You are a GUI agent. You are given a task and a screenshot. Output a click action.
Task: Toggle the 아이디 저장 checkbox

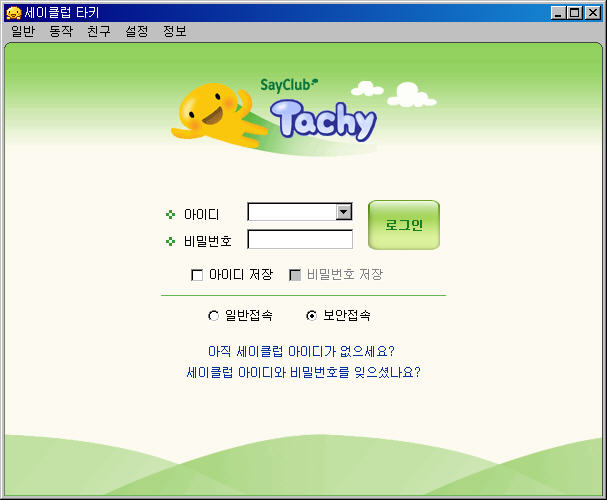[197, 275]
